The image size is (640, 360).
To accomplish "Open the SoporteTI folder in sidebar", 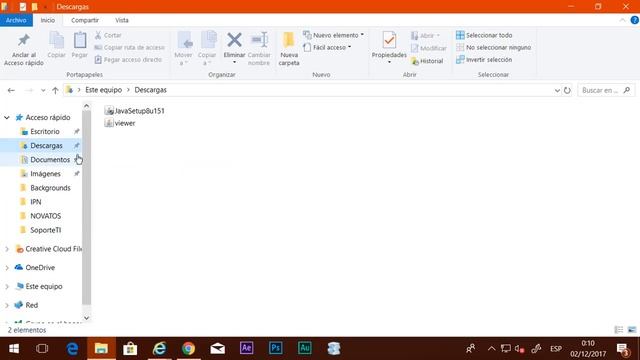I will tap(45, 230).
